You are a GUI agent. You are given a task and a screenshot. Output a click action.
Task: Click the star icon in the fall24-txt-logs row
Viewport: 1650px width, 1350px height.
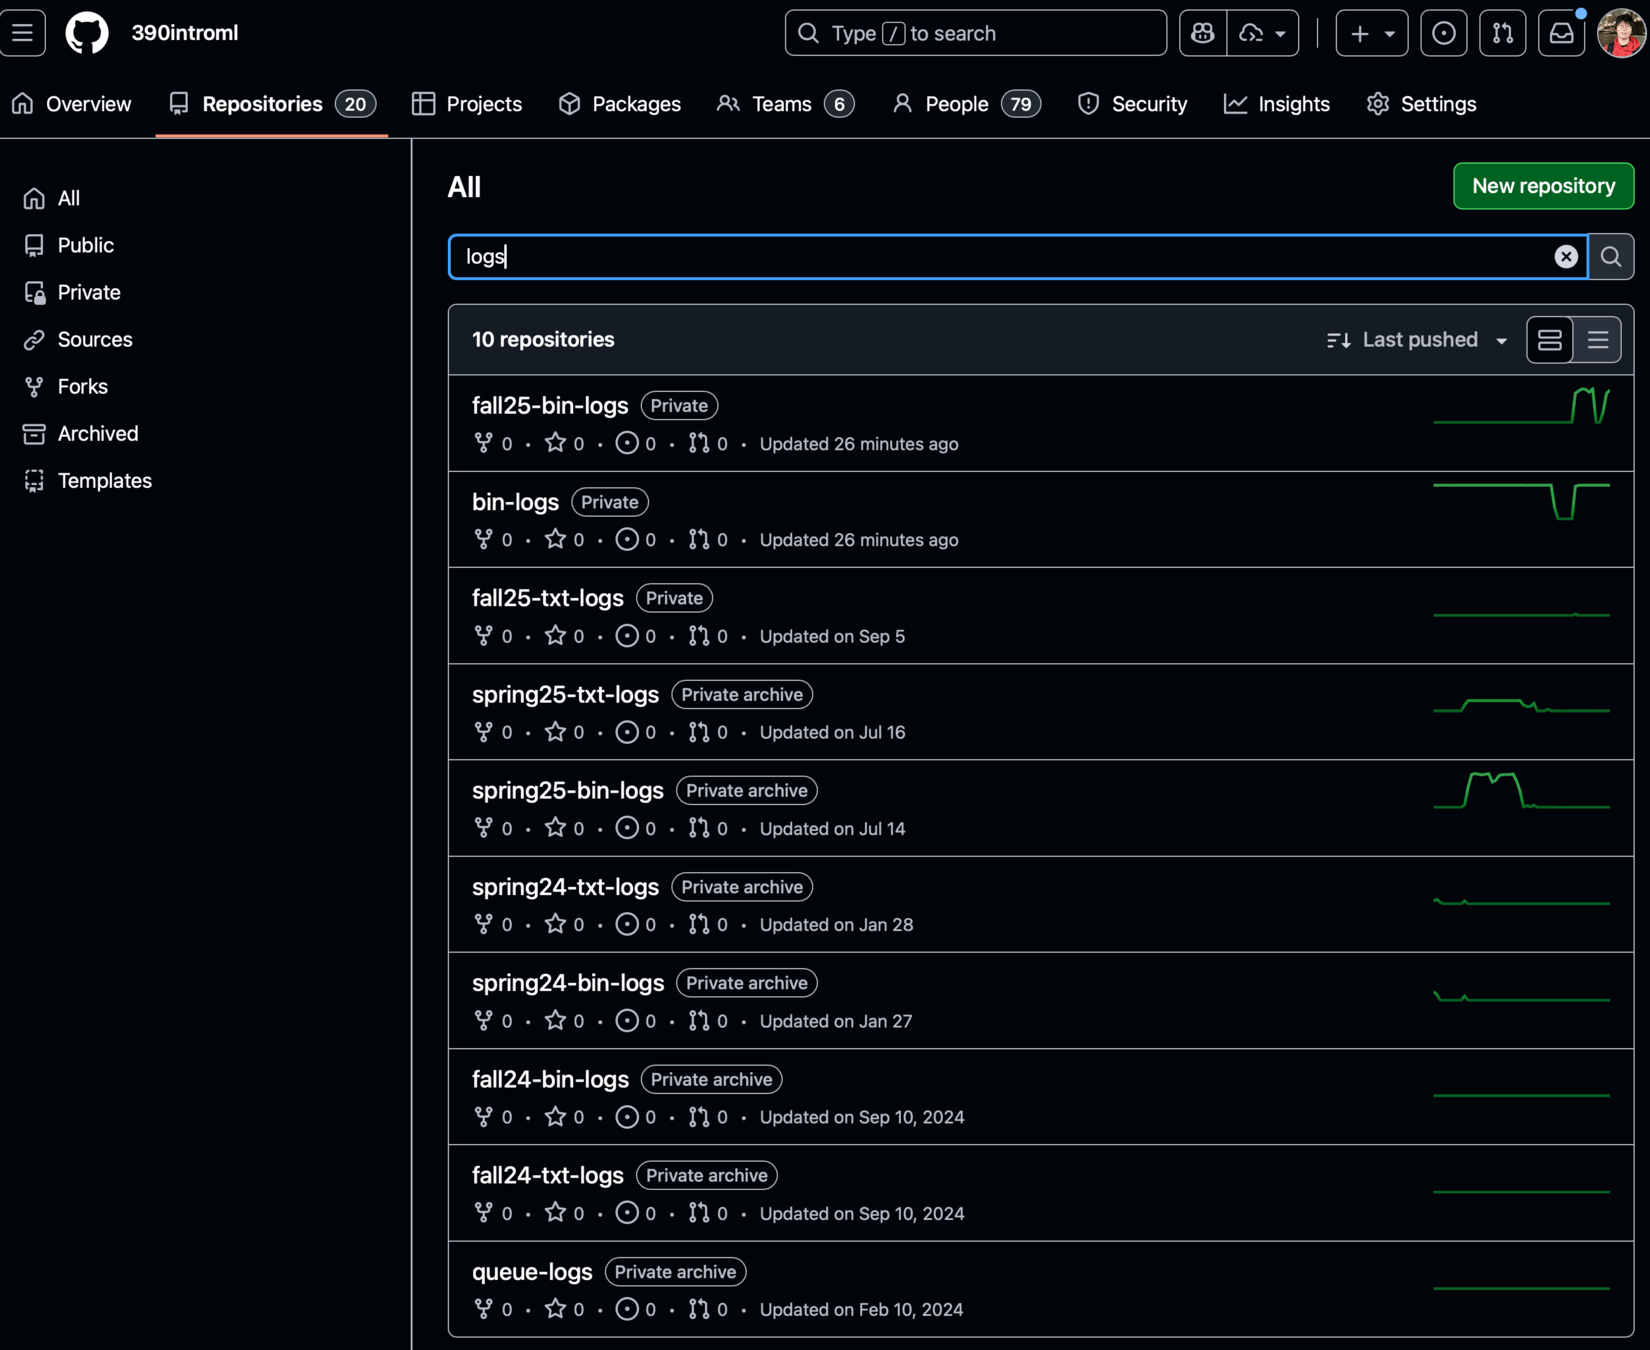click(x=556, y=1212)
